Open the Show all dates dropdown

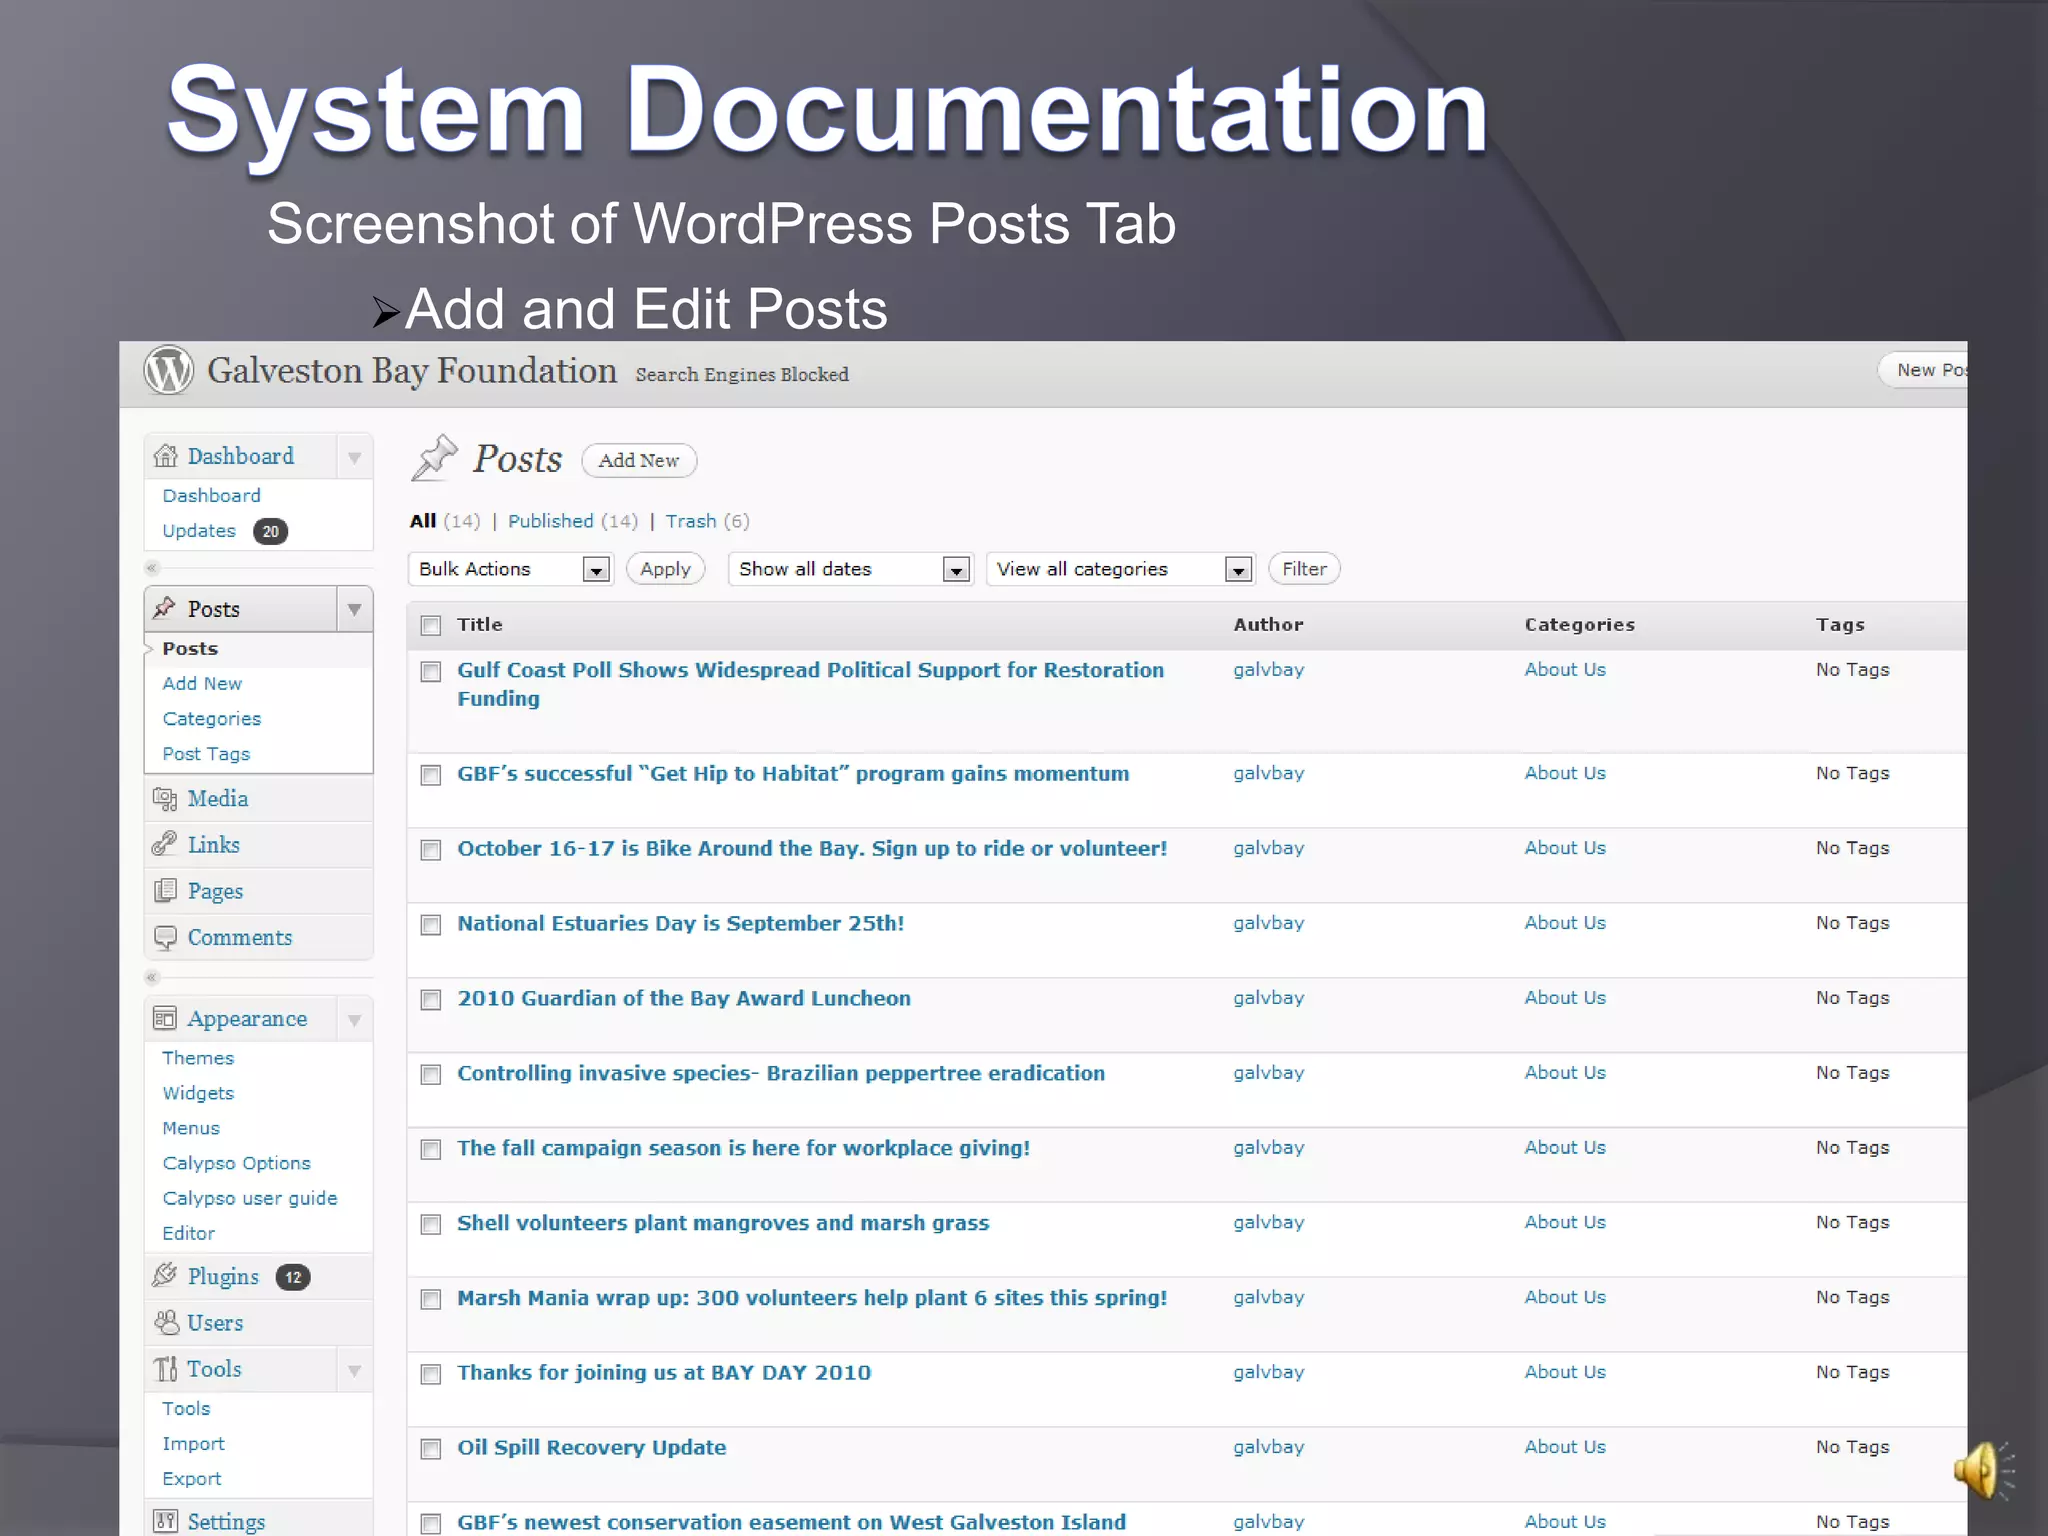click(850, 569)
